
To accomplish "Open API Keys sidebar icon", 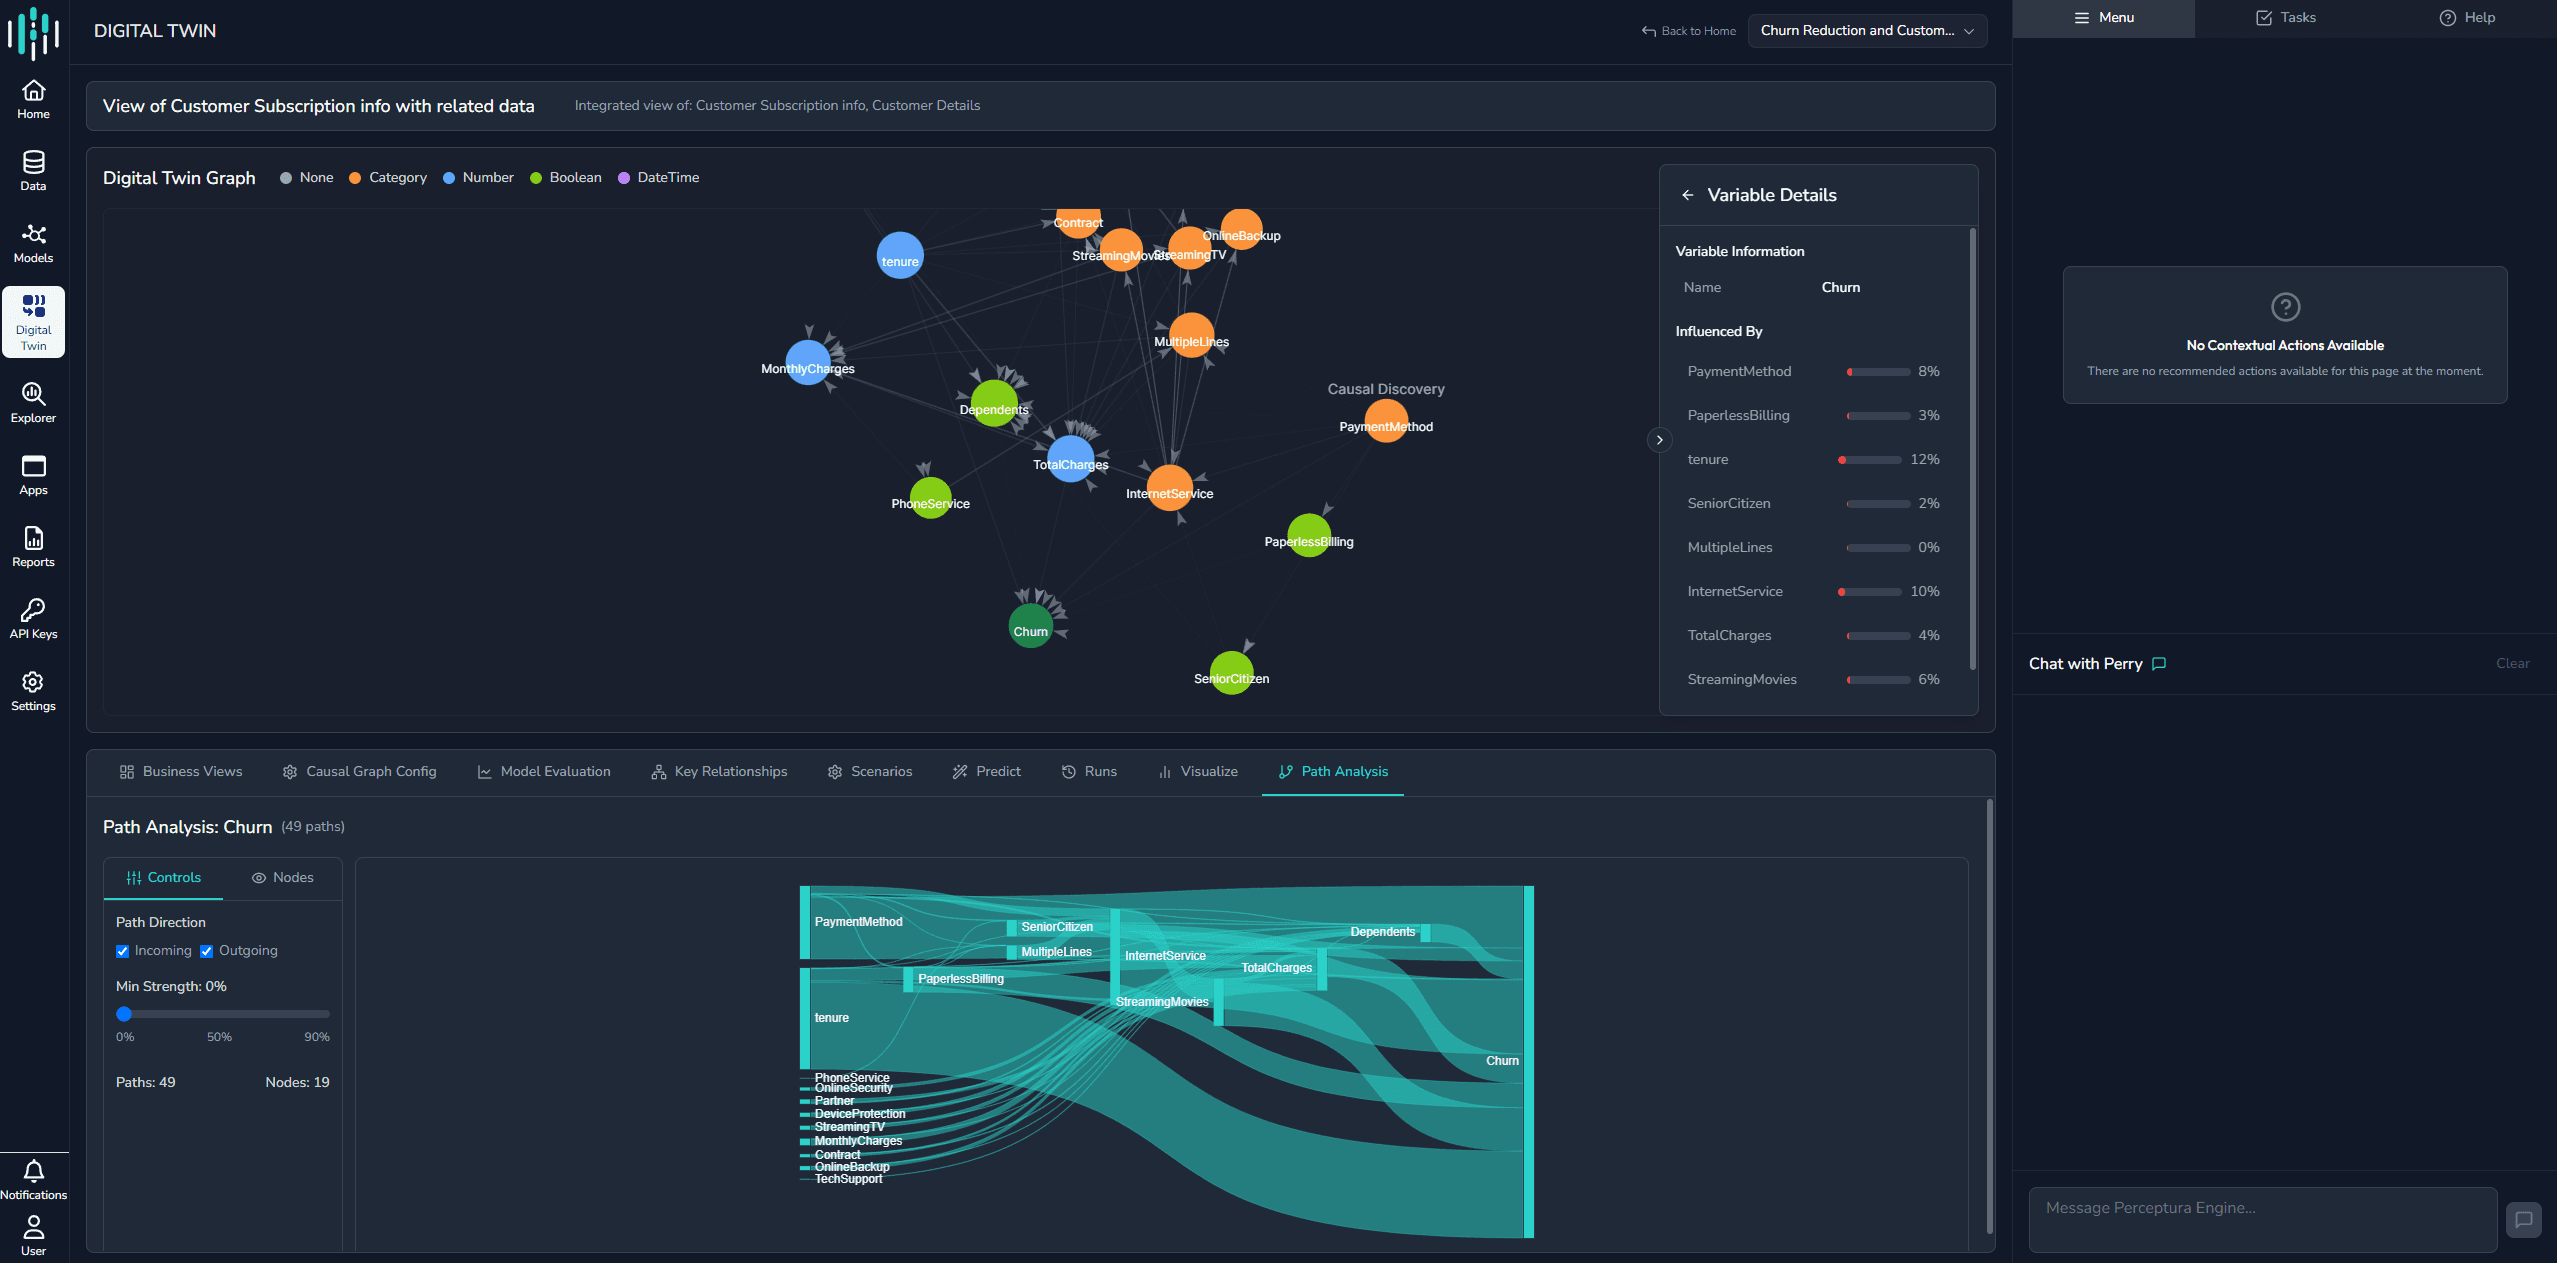I will 33,620.
